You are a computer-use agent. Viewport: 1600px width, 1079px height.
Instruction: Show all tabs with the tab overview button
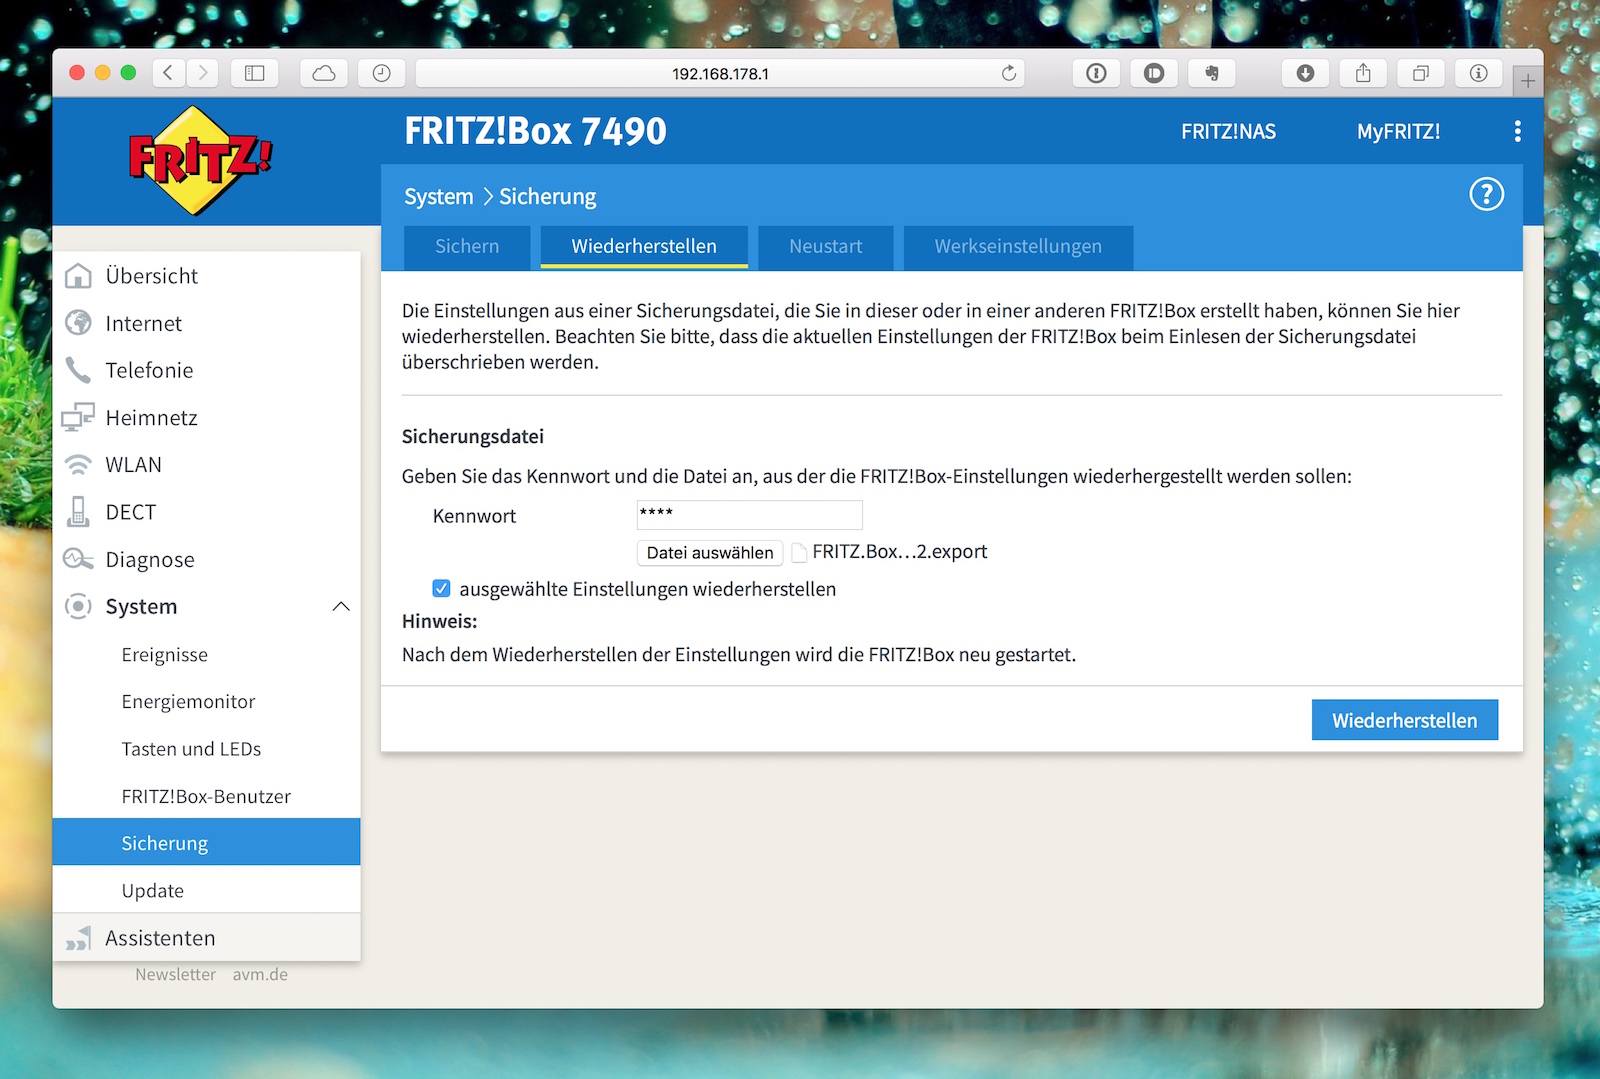[x=1421, y=73]
